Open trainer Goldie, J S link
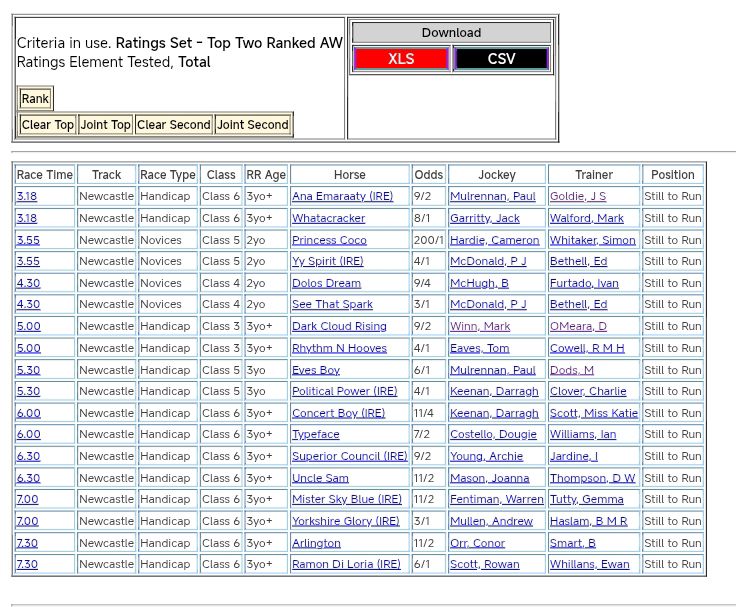This screenshot has width=736, height=607. pyautogui.click(x=577, y=197)
